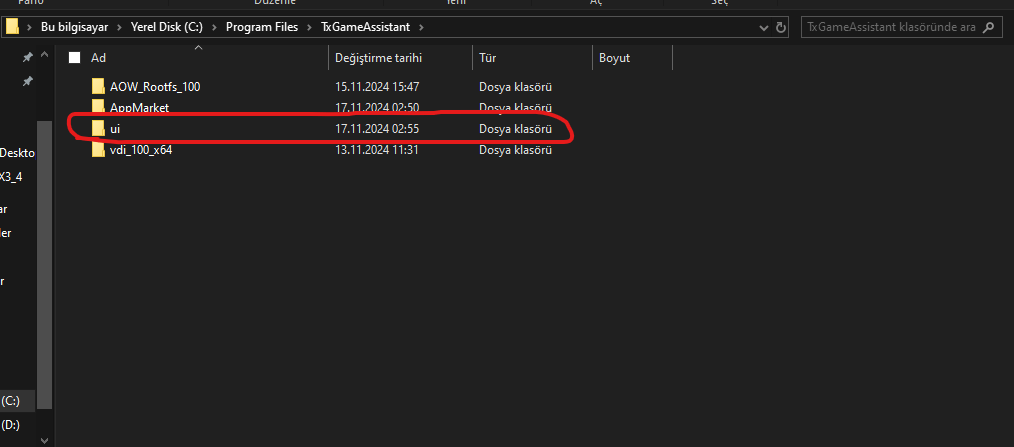Screen dimensions: 1014x447
Task: Select (C:) drive in navigation pane
Action: [10, 401]
